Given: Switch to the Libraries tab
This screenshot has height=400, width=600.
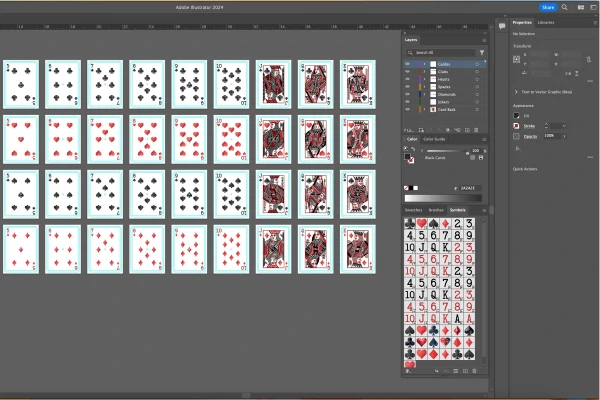Looking at the screenshot, I should [545, 23].
